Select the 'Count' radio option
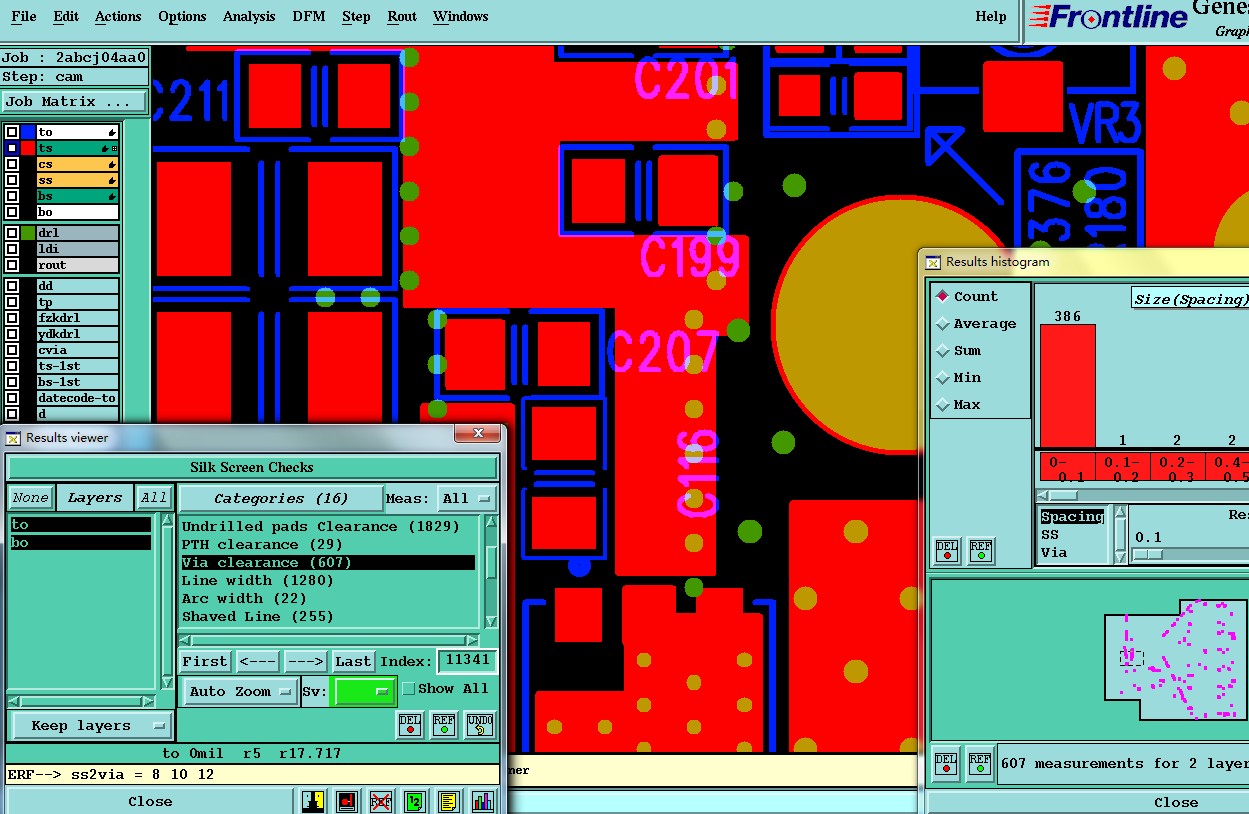Image resolution: width=1249 pixels, height=814 pixels. click(942, 296)
